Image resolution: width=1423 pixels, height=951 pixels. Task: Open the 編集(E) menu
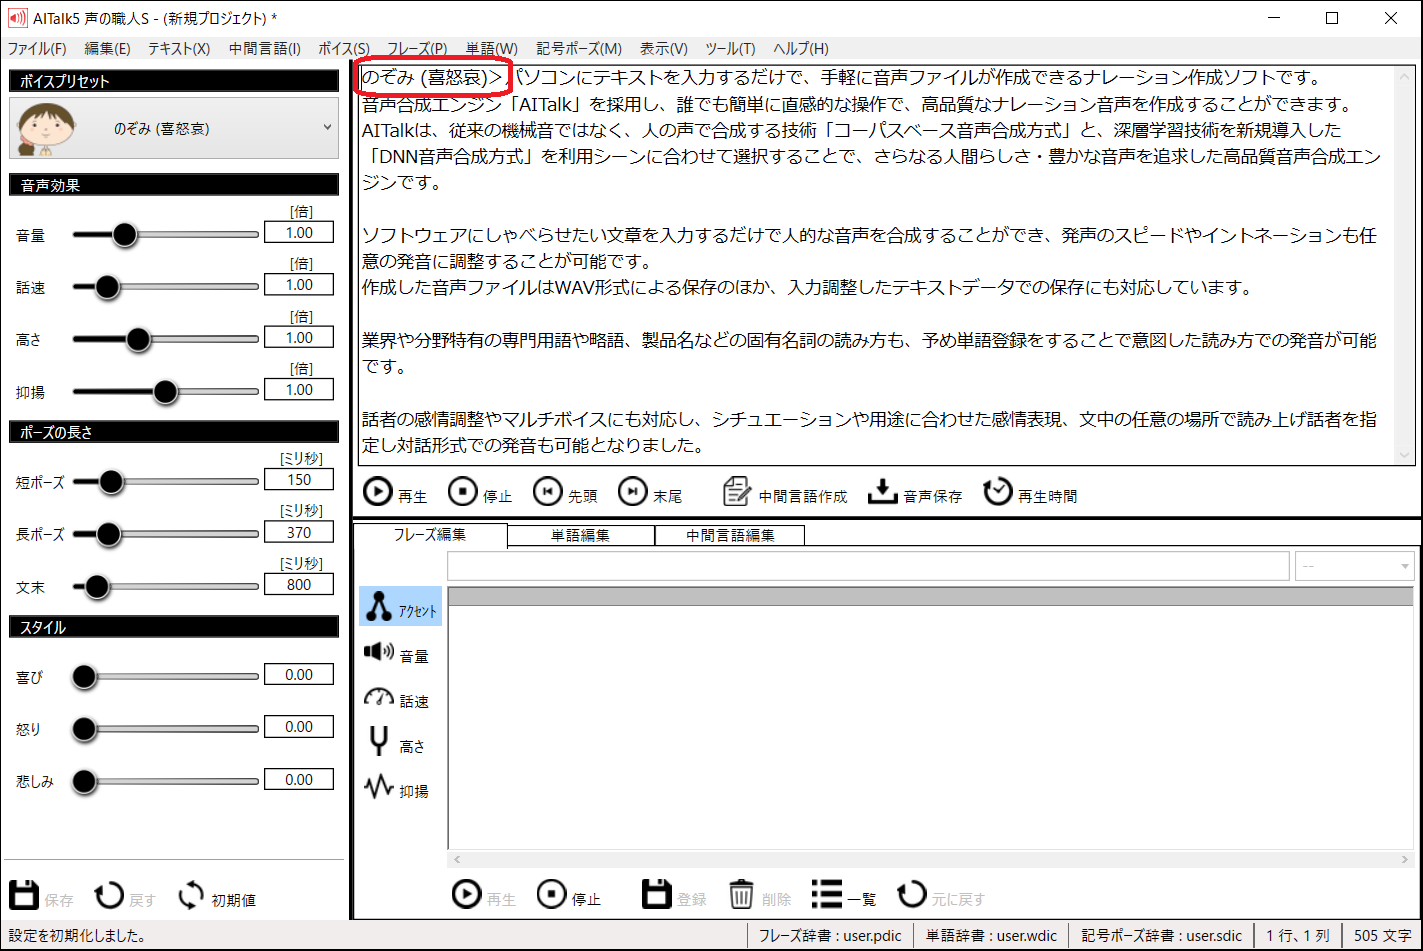(107, 48)
